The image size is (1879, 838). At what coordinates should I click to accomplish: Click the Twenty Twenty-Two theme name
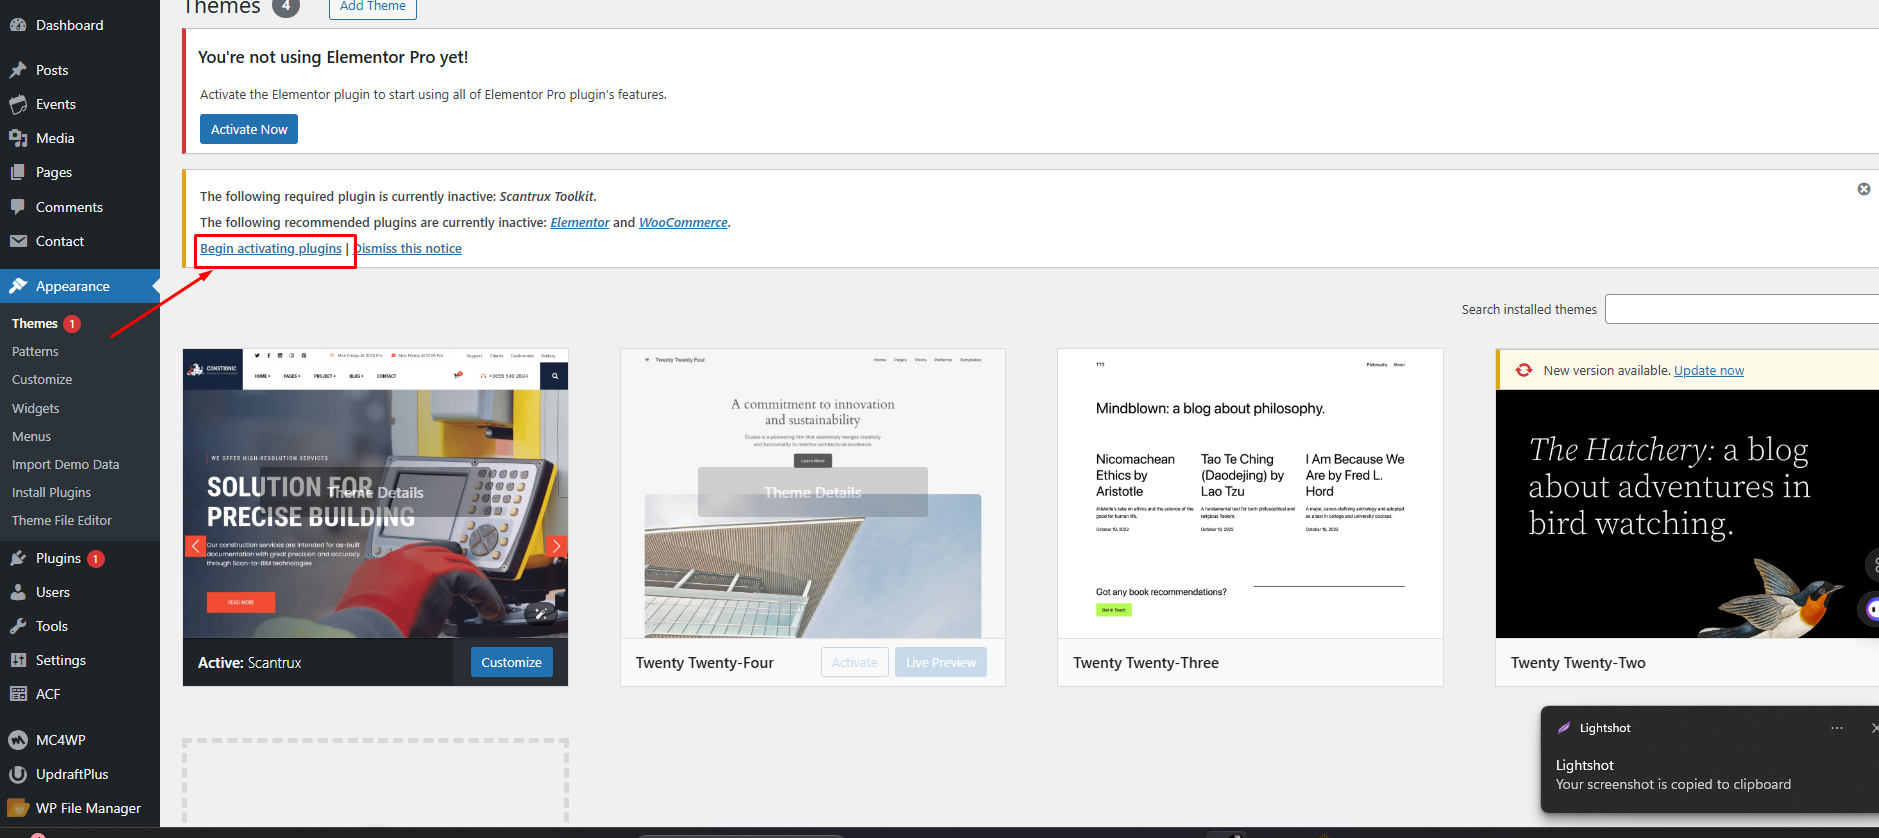(1578, 662)
